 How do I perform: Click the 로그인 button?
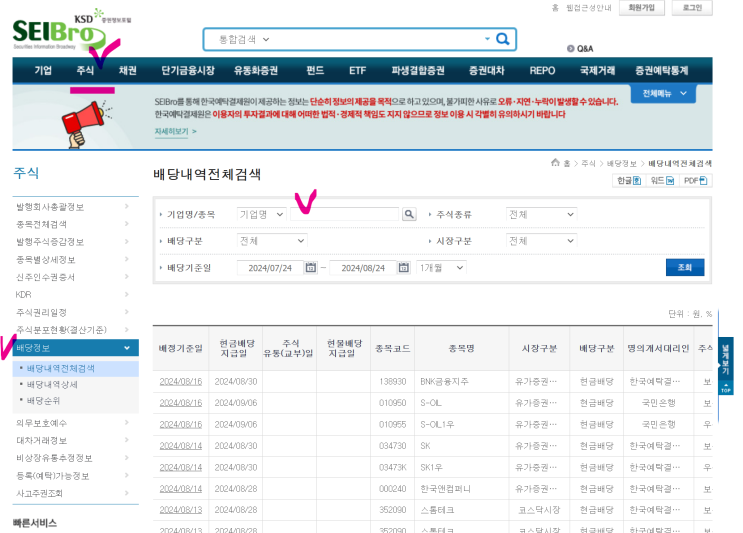(x=692, y=8)
